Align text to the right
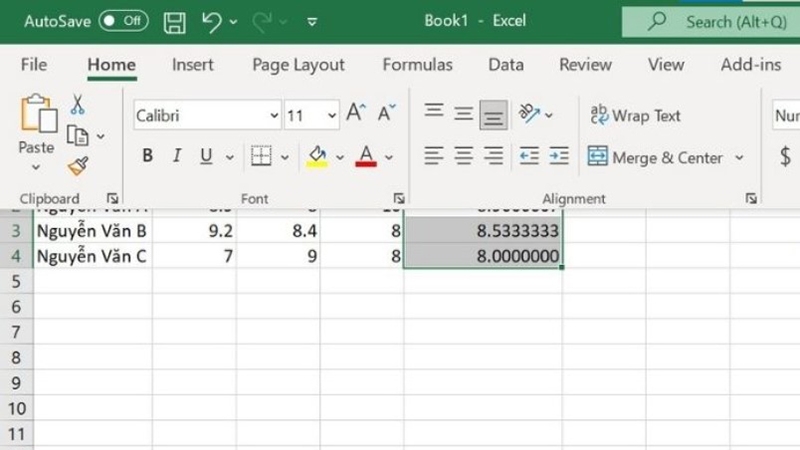This screenshot has height=450, width=800. 493,156
